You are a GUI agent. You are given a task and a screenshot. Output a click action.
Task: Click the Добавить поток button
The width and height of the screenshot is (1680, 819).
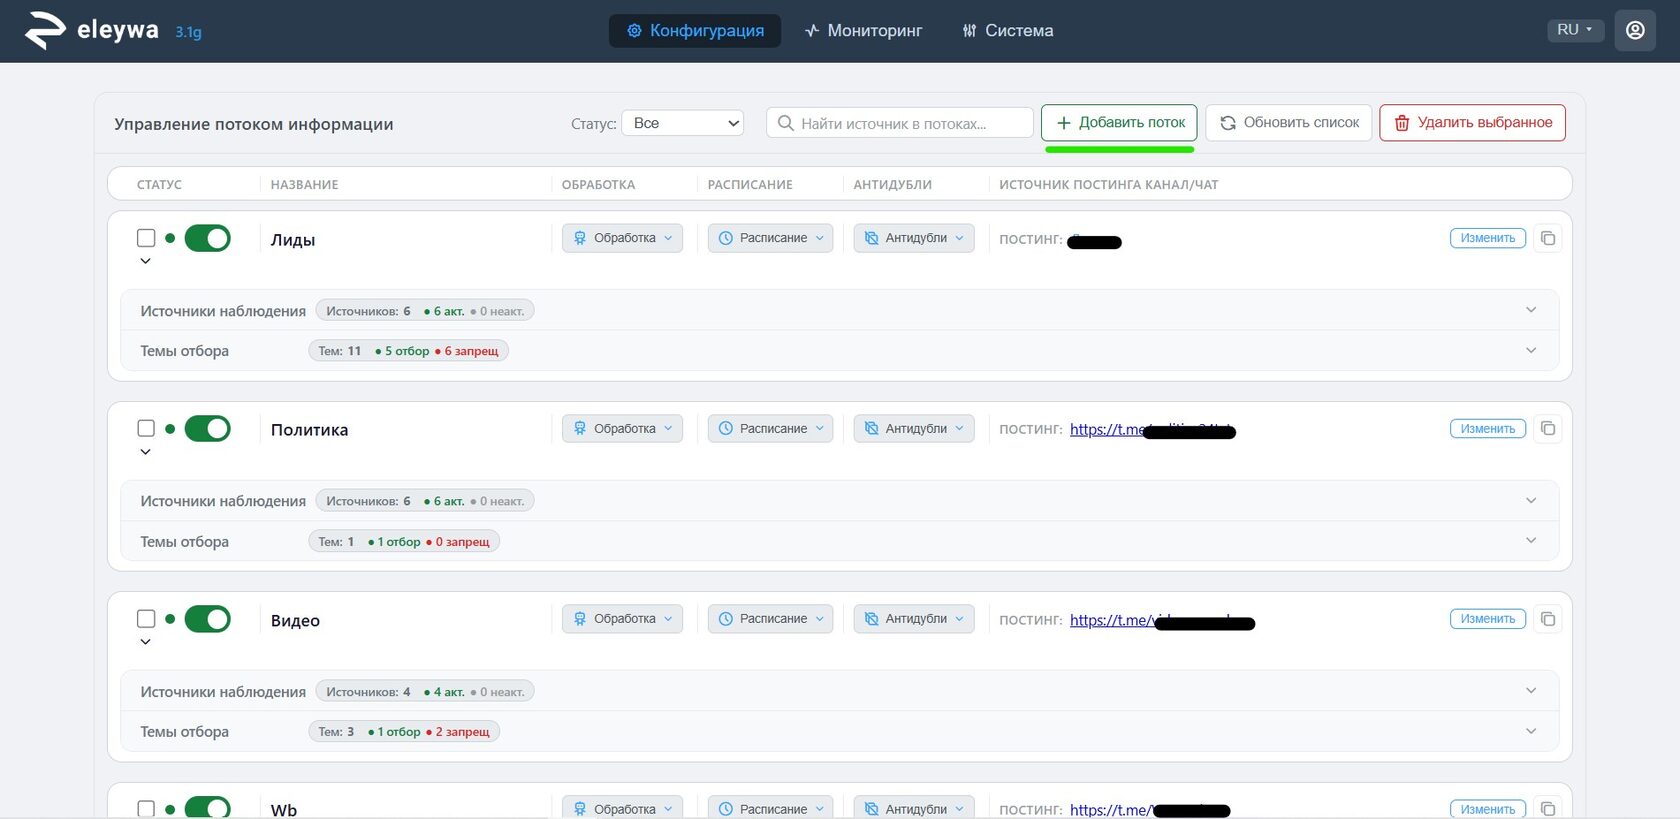1119,123
